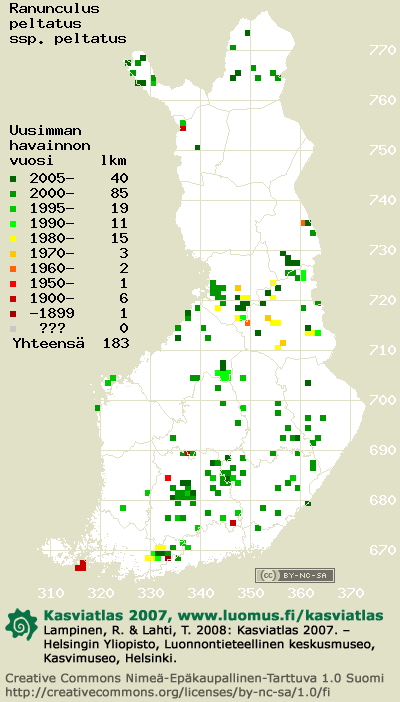Click the gray ??? legend square

click(13, 329)
